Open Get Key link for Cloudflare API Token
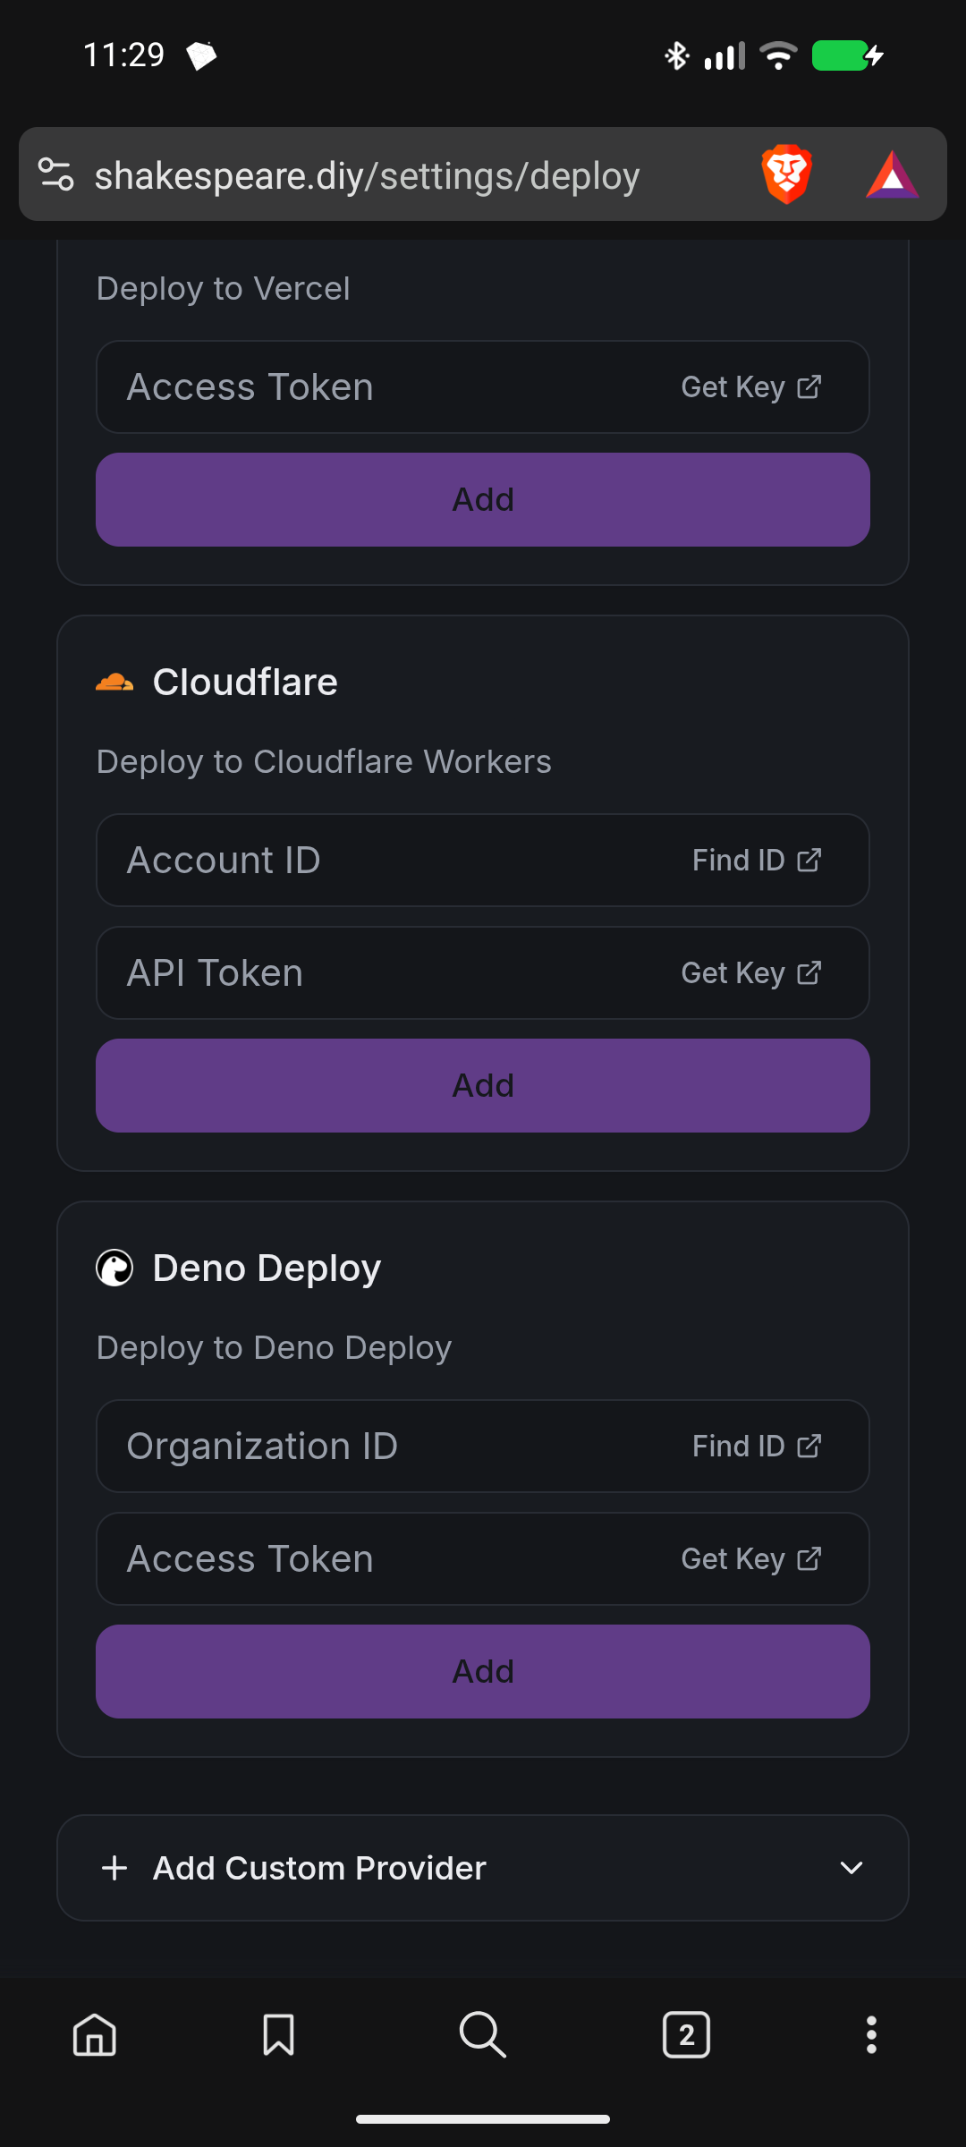Screen dimensions: 966x2147 pyautogui.click(x=751, y=973)
